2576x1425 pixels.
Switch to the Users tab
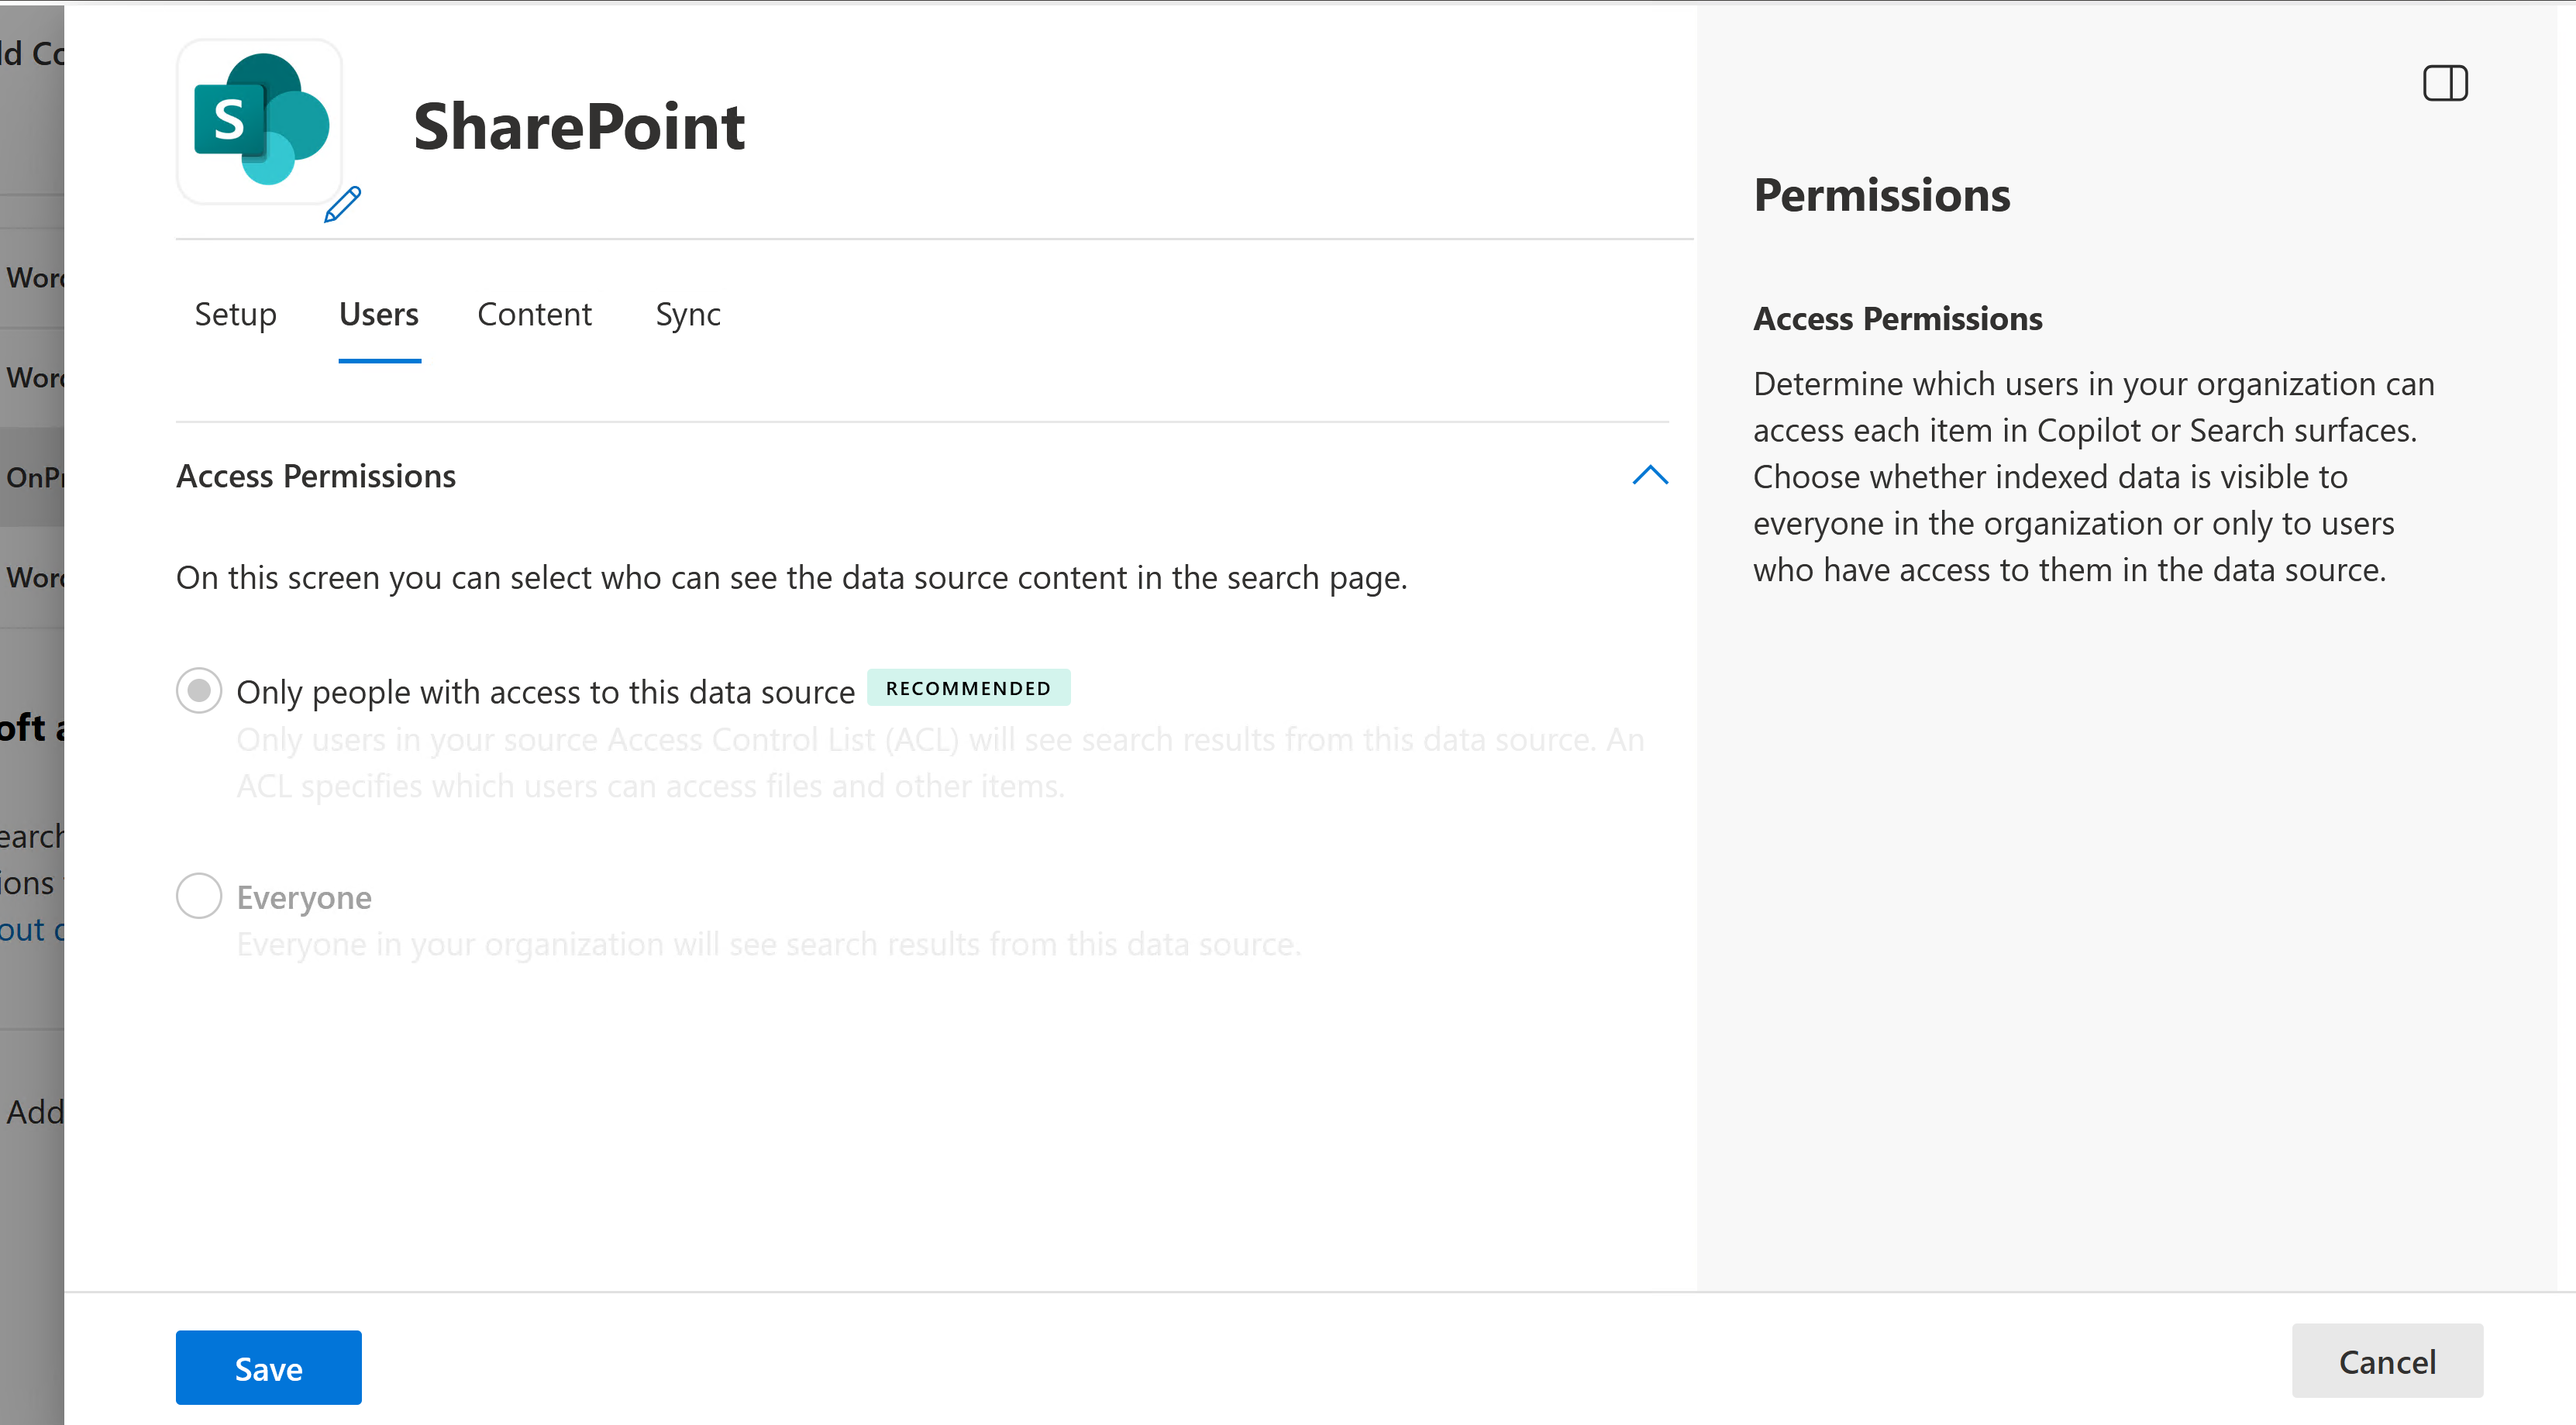point(379,315)
